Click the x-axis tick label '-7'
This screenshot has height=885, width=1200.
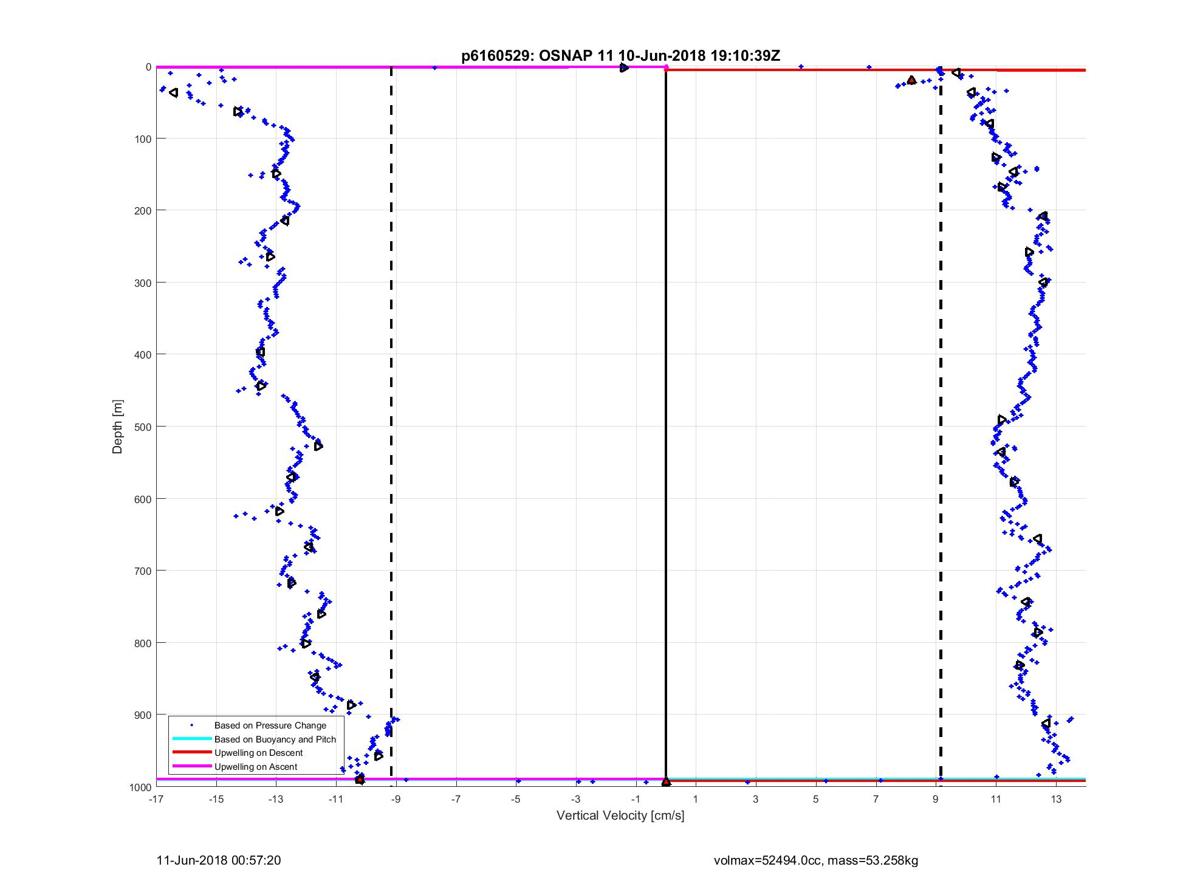(455, 799)
